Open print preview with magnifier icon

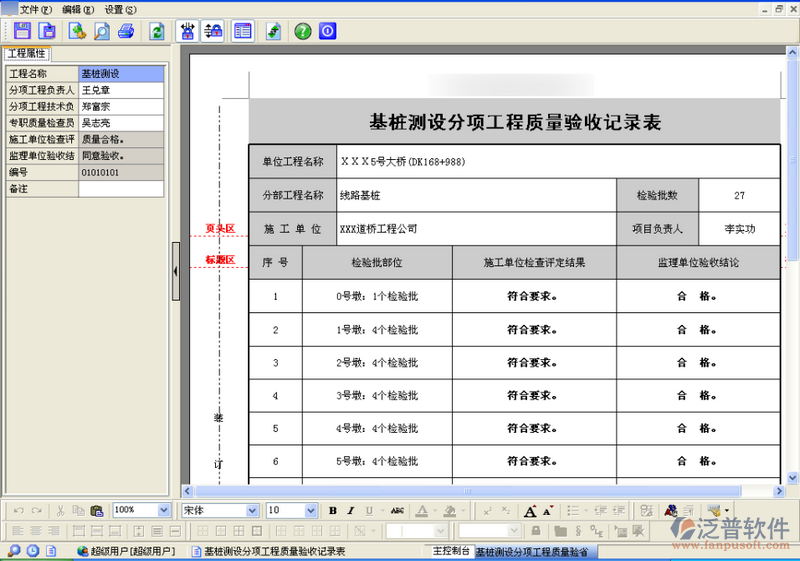(x=102, y=31)
